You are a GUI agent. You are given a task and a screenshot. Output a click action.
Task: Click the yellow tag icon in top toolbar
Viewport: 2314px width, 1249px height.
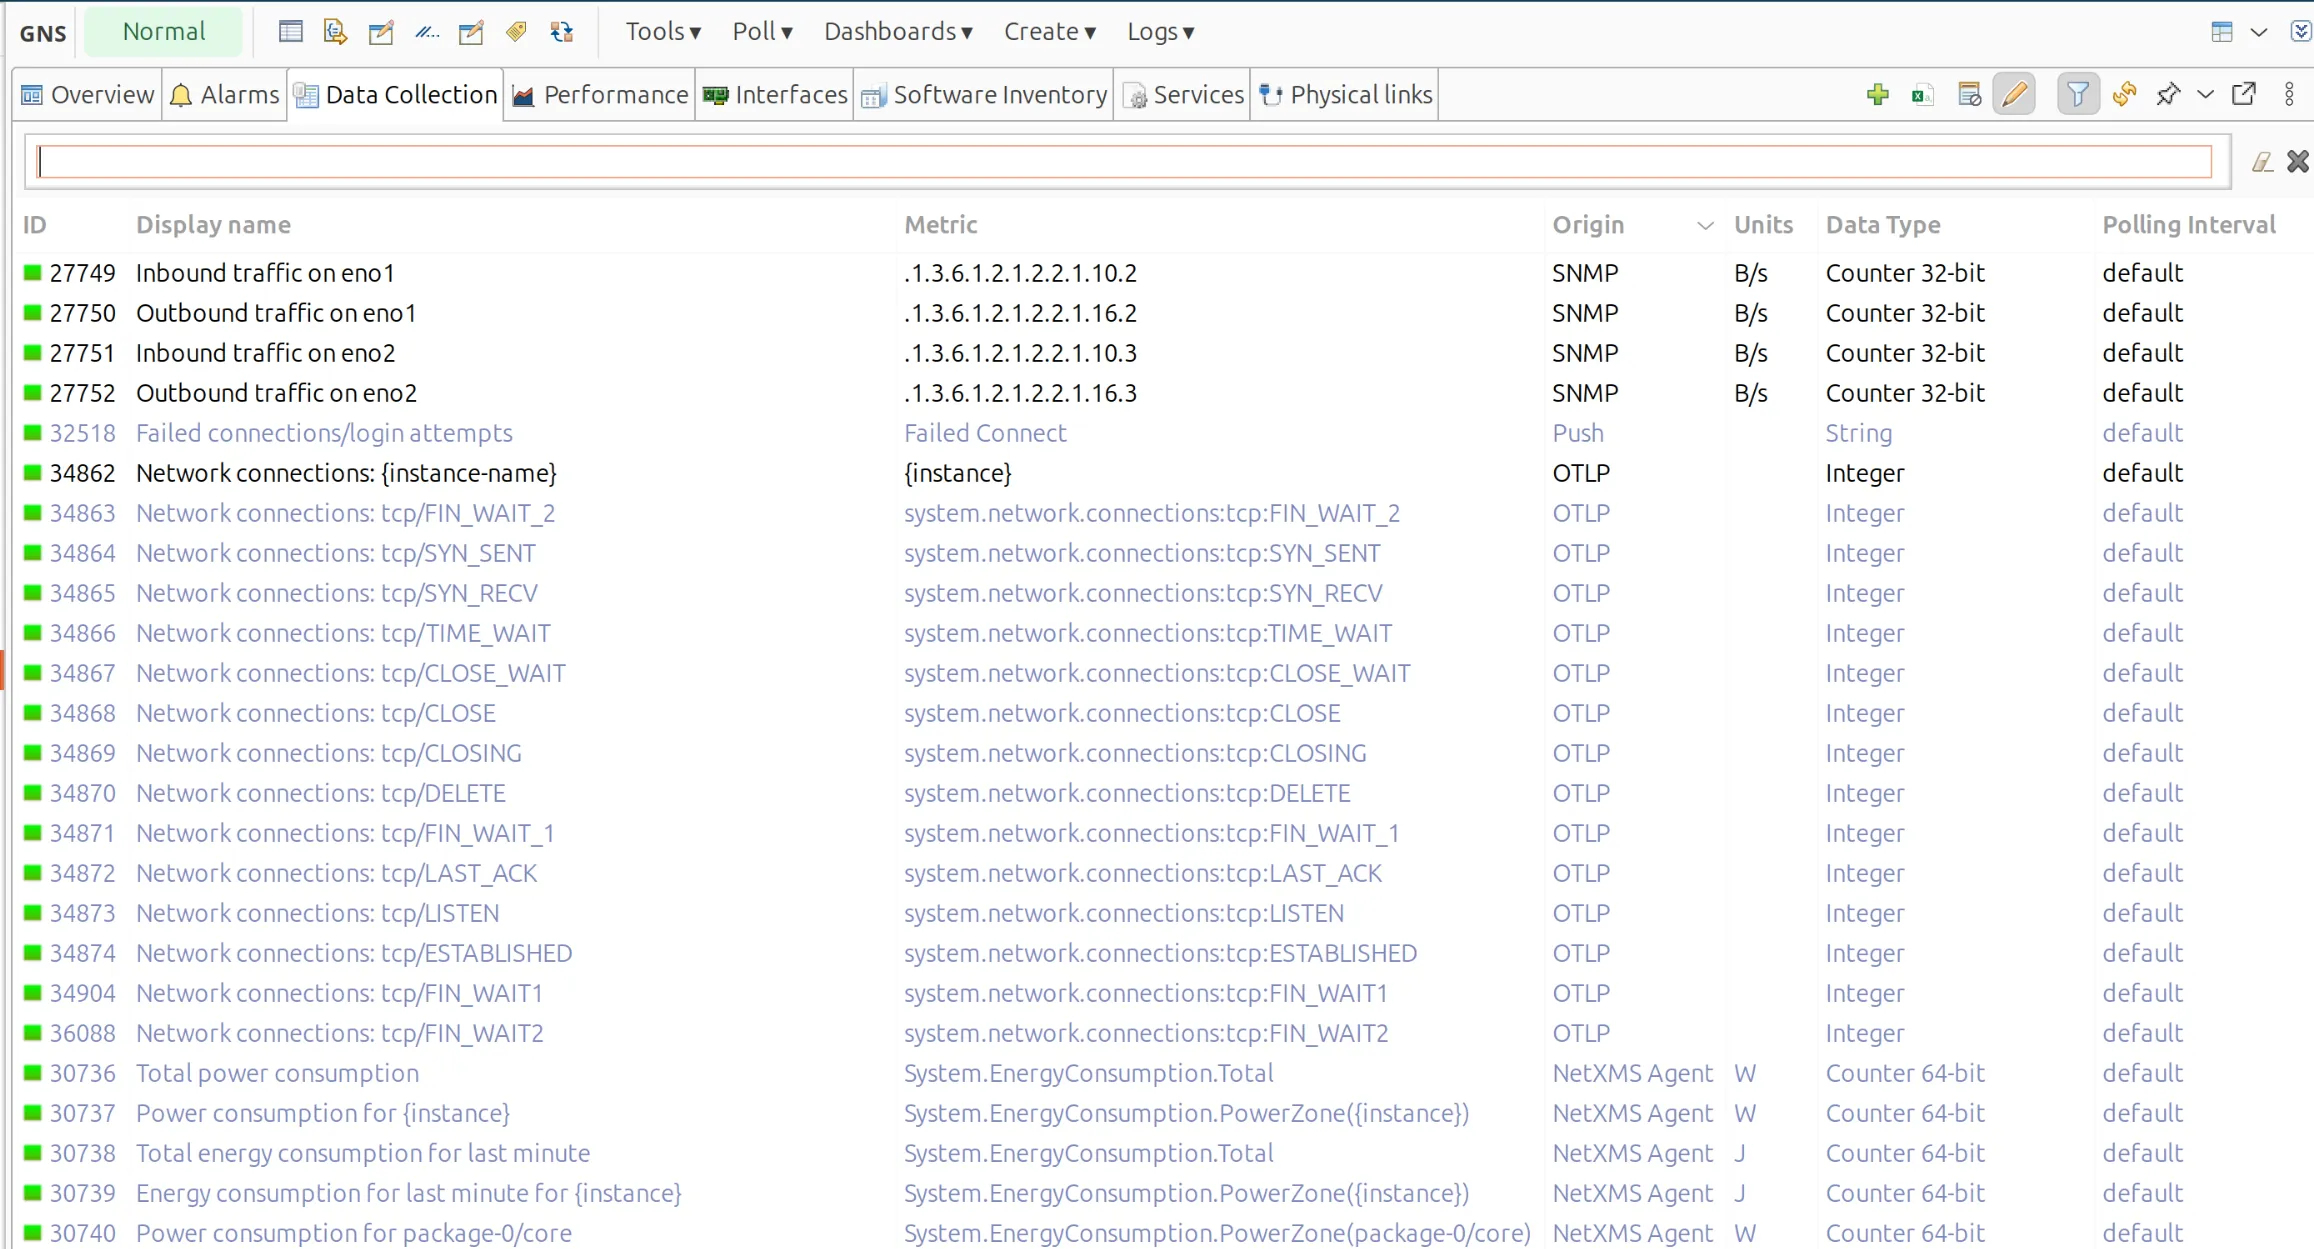click(x=516, y=32)
